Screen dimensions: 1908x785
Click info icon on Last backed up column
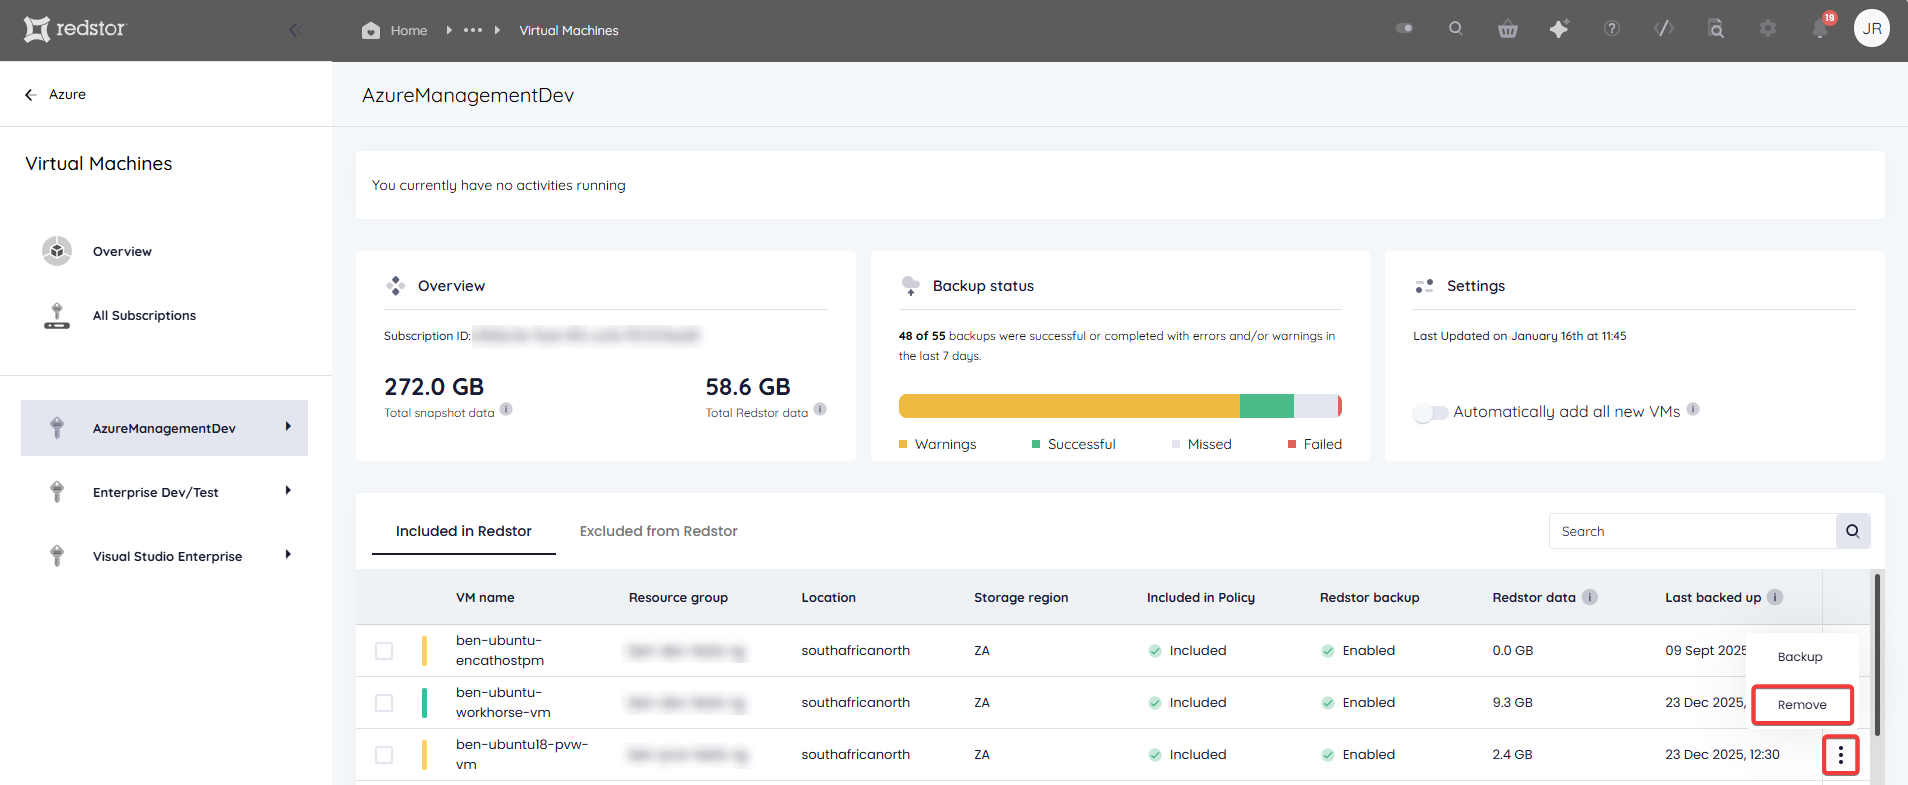1775,597
